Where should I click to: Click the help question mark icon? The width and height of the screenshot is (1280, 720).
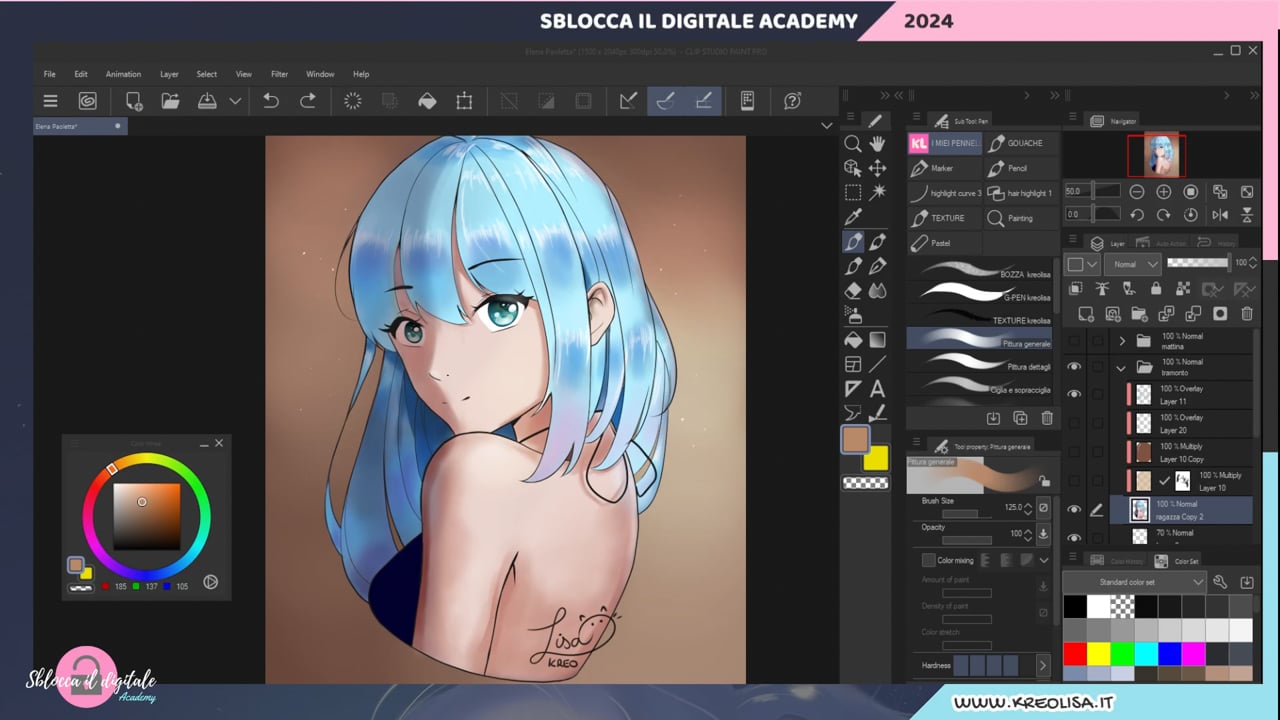tap(792, 100)
